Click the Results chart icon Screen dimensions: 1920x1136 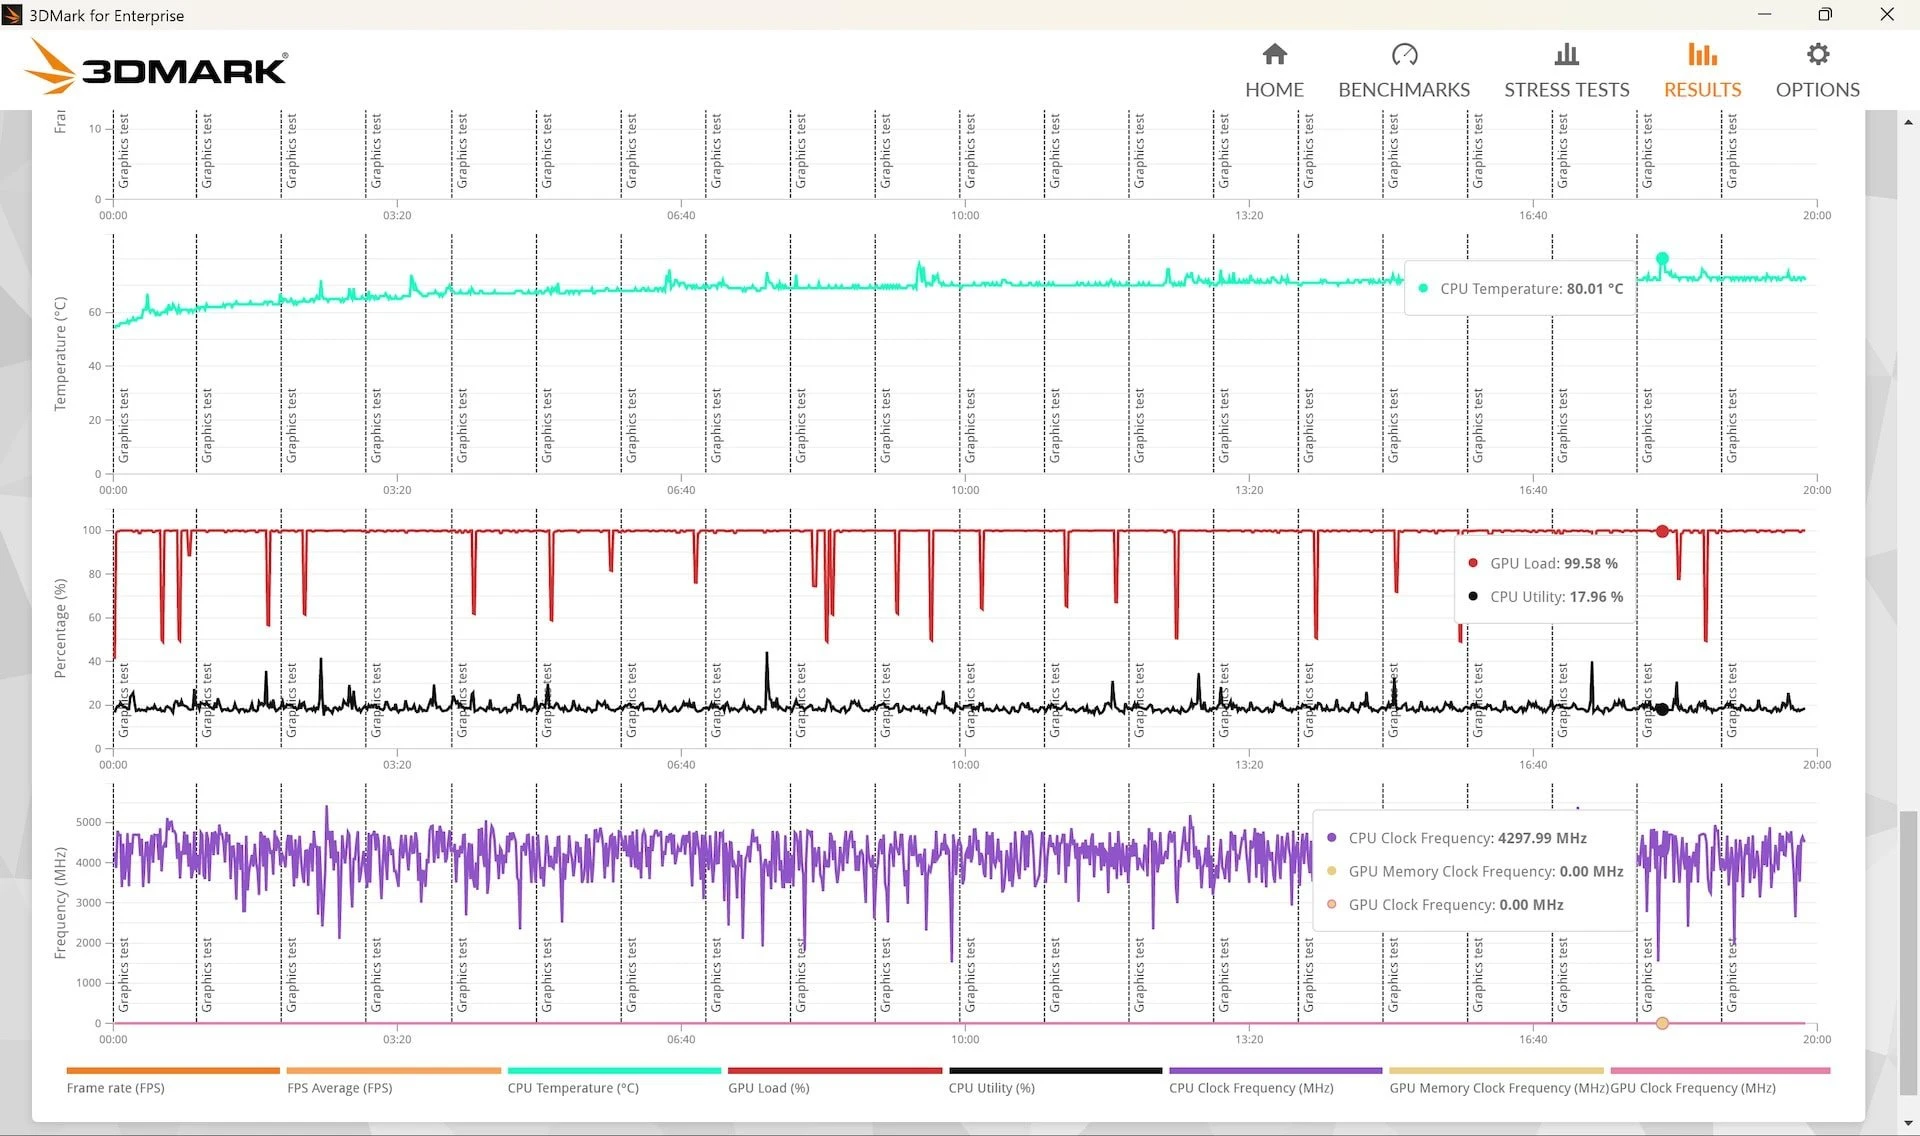(x=1702, y=54)
